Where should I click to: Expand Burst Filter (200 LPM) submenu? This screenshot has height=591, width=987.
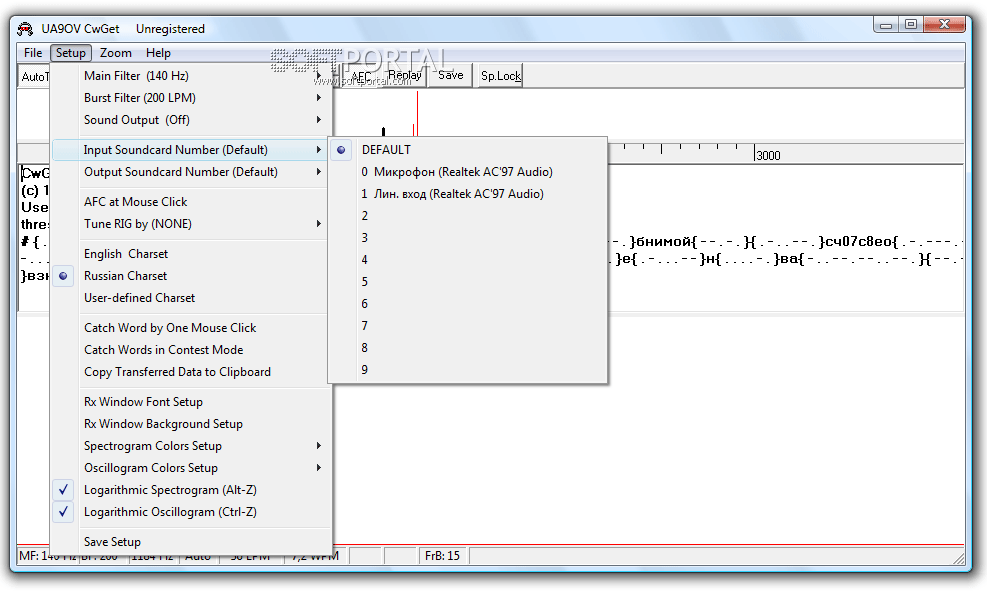point(191,98)
